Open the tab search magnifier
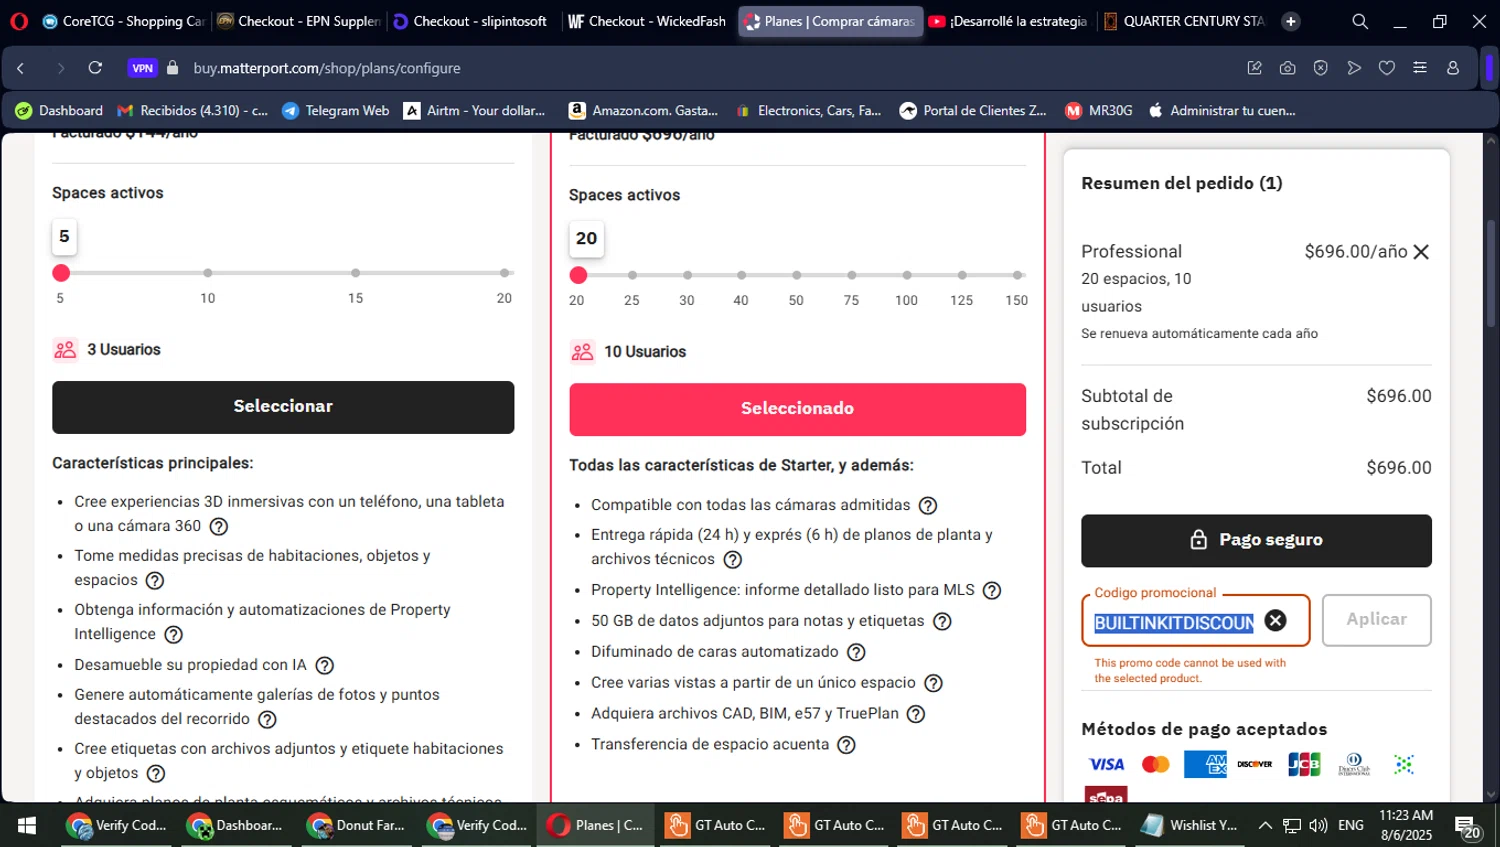The width and height of the screenshot is (1500, 847). click(x=1360, y=21)
